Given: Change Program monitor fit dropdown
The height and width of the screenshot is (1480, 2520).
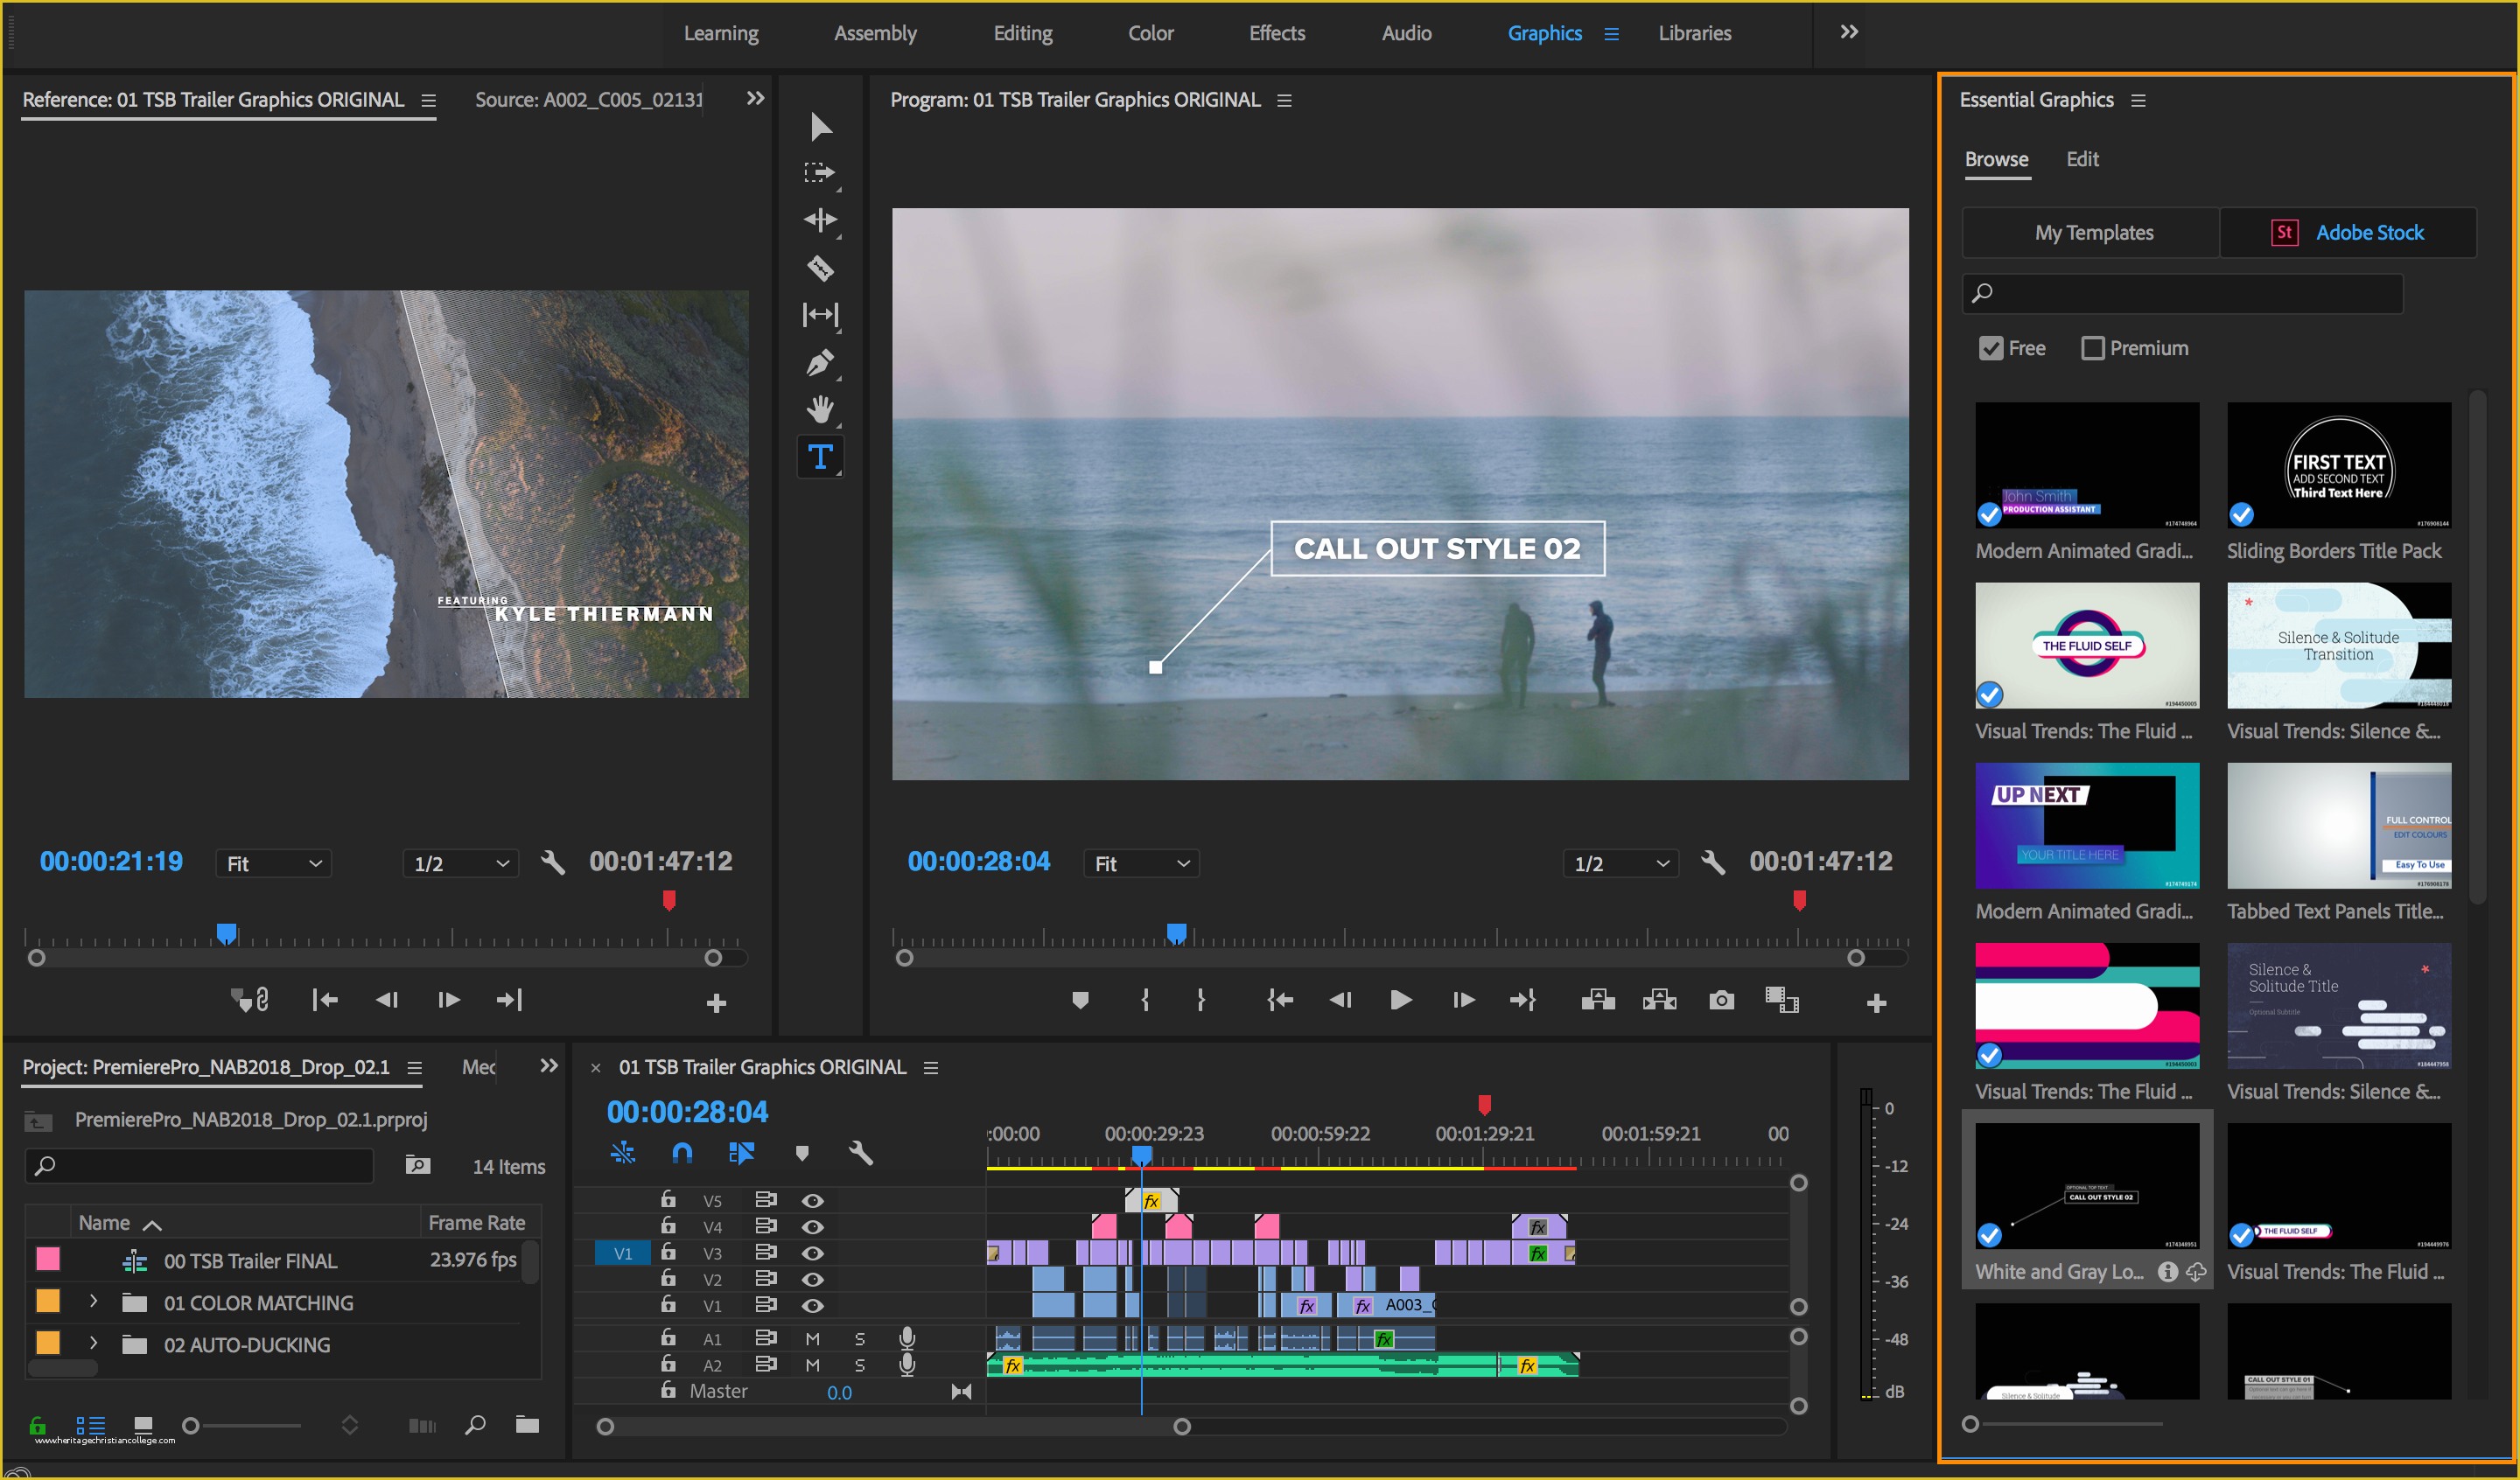Looking at the screenshot, I should (x=1142, y=862).
